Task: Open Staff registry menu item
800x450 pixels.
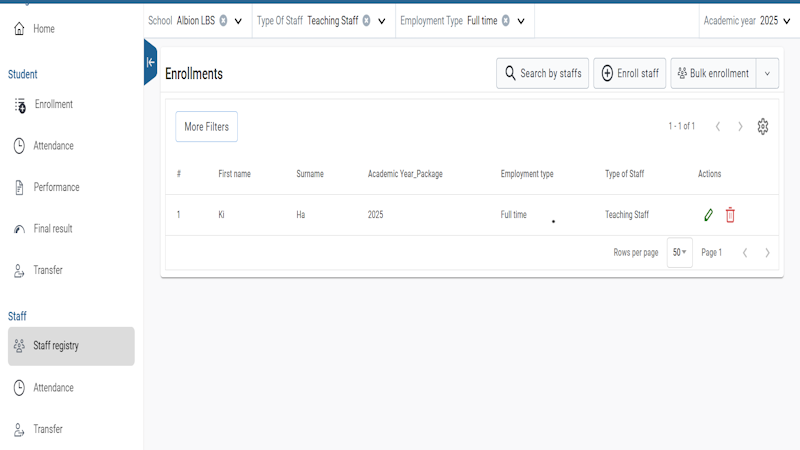Action: pos(71,346)
